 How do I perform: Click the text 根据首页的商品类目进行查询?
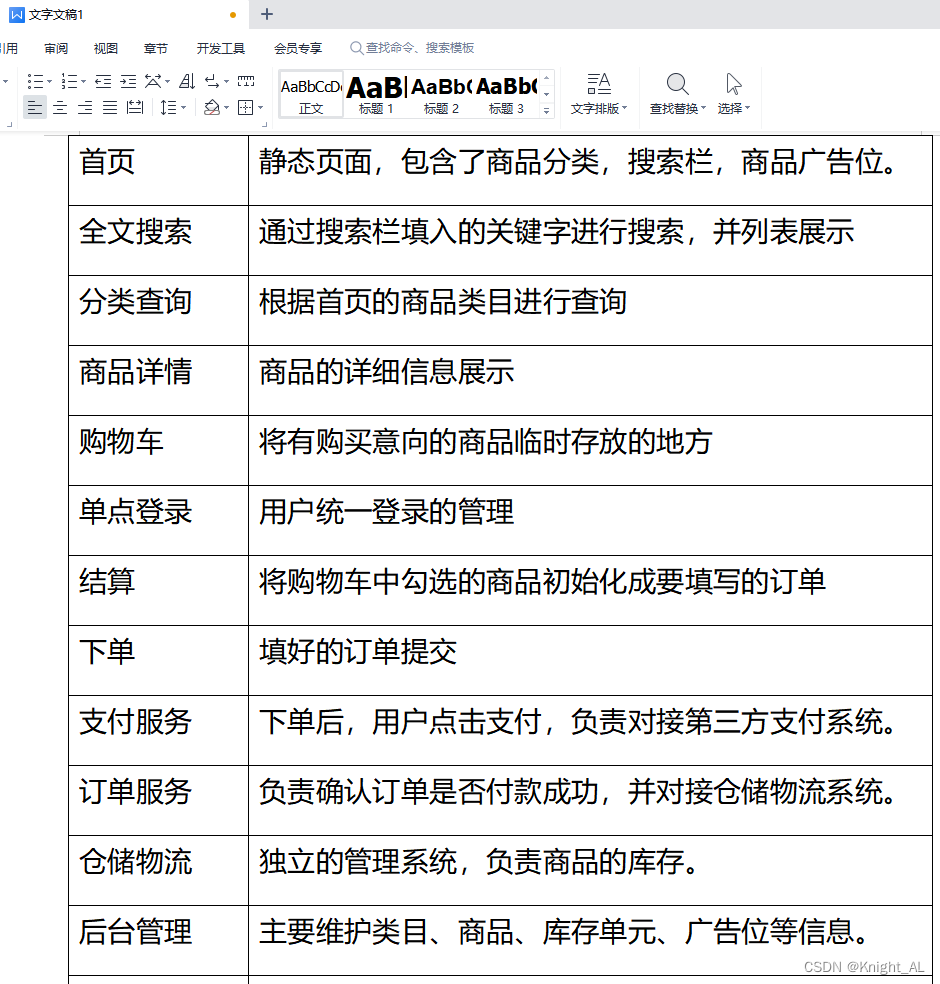443,301
